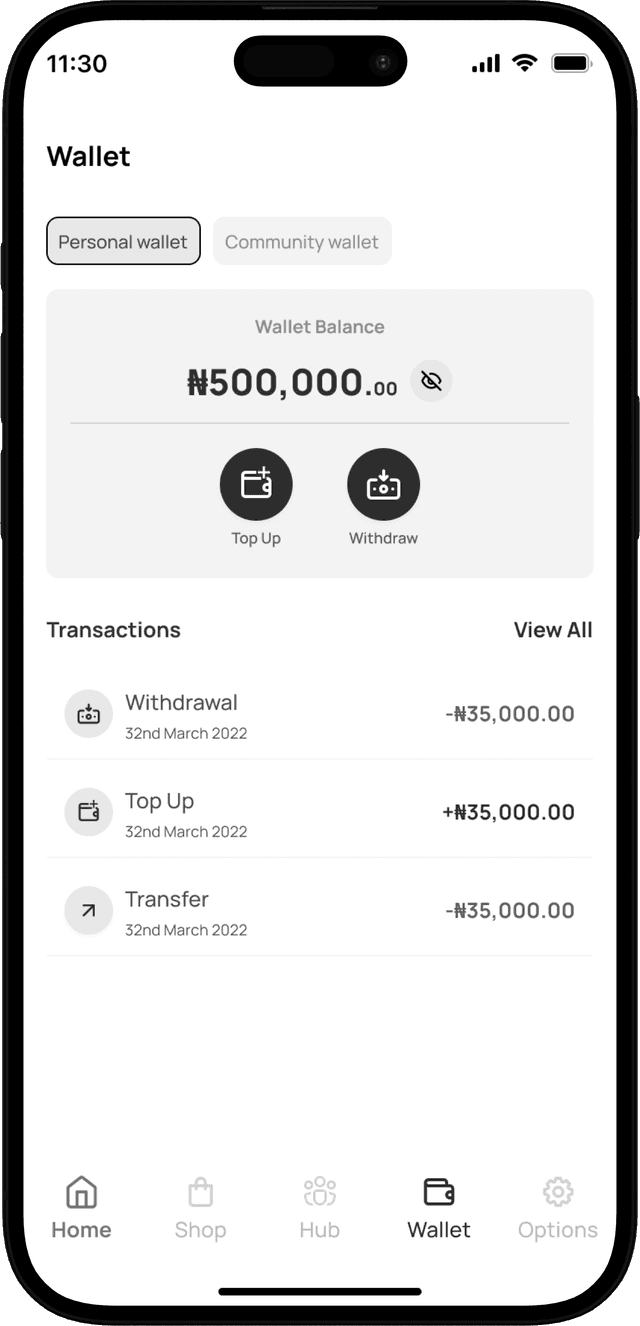
Task: Tap the Top Up wallet icon
Action: [256, 483]
